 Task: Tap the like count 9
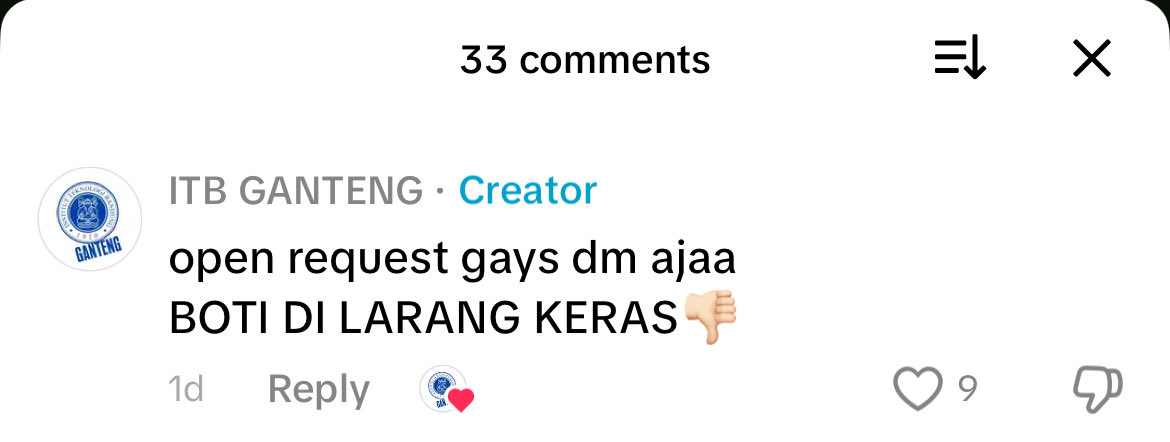pyautogui.click(x=968, y=389)
